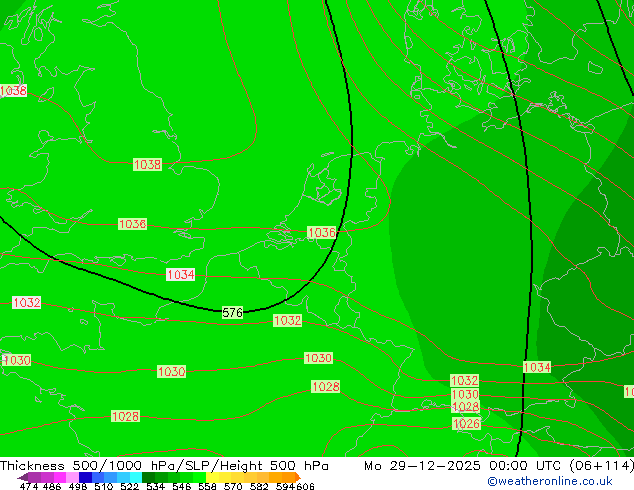Screen dimensions: 634x490
Task: Click the 576 height contour label
Action: 232,313
